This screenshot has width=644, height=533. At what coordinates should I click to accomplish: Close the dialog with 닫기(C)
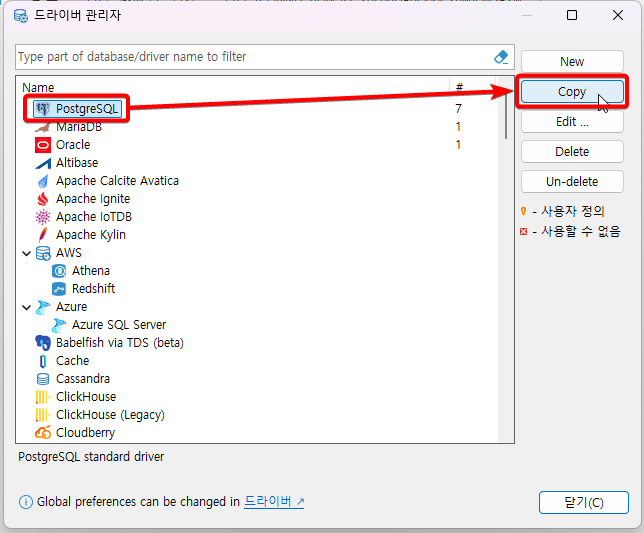pyautogui.click(x=584, y=502)
